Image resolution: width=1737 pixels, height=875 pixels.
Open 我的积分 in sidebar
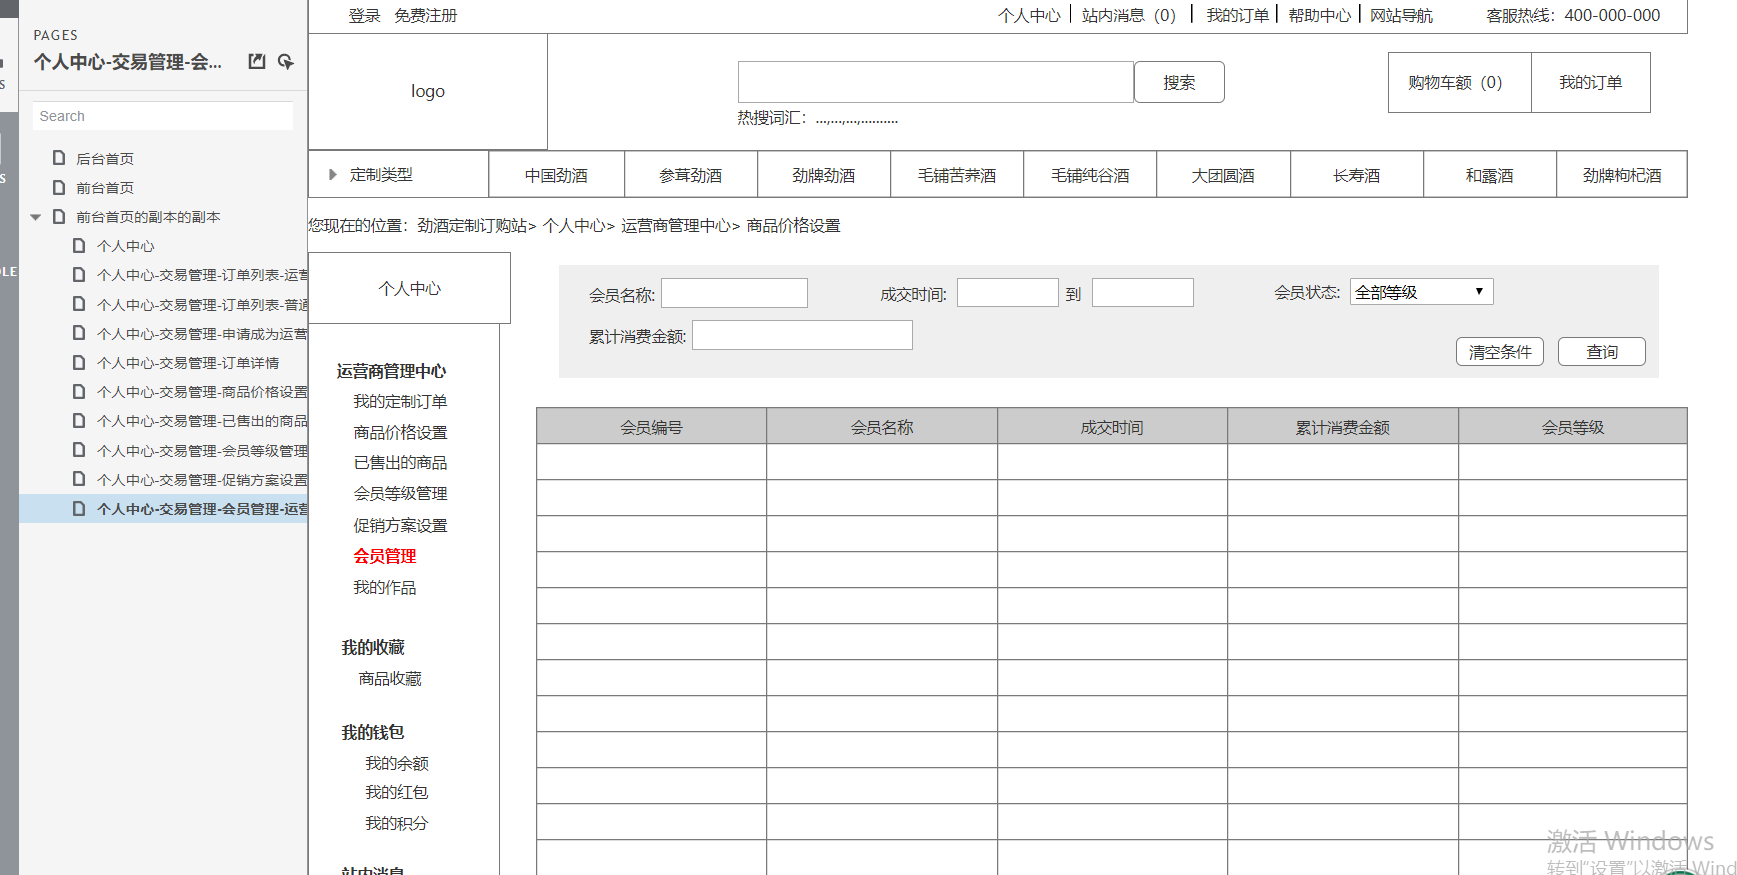point(397,823)
